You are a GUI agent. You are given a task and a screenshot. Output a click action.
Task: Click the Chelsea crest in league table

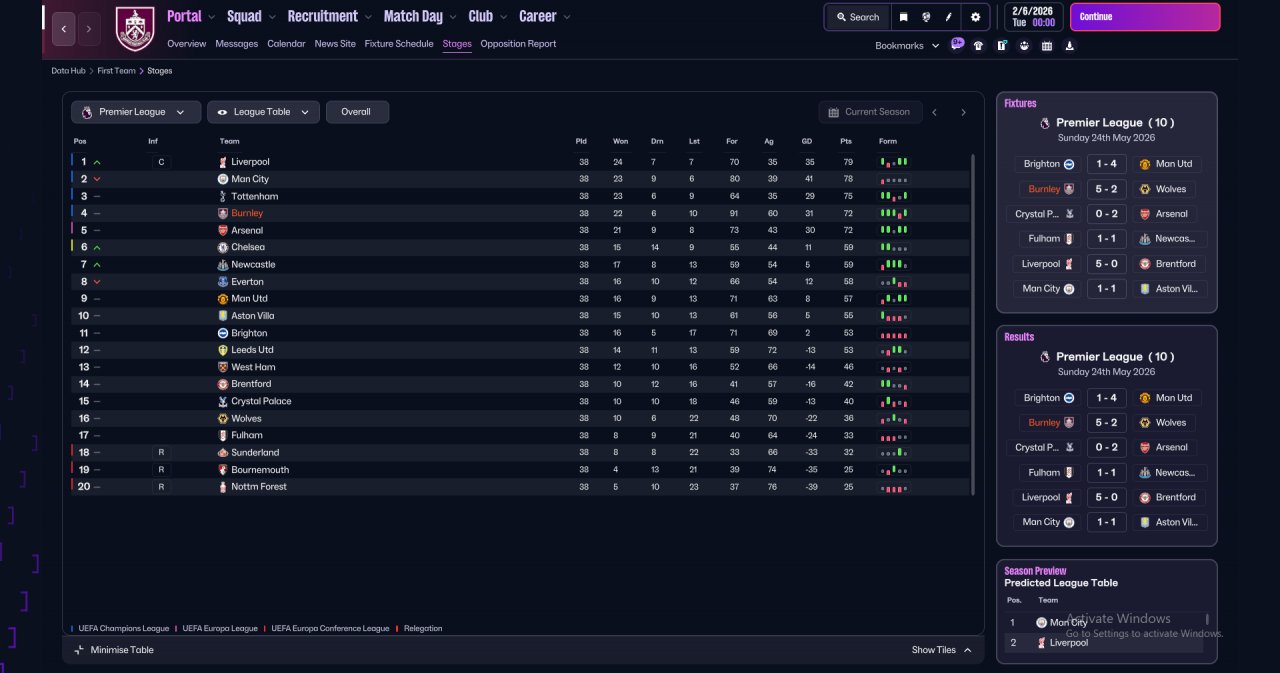pos(223,247)
